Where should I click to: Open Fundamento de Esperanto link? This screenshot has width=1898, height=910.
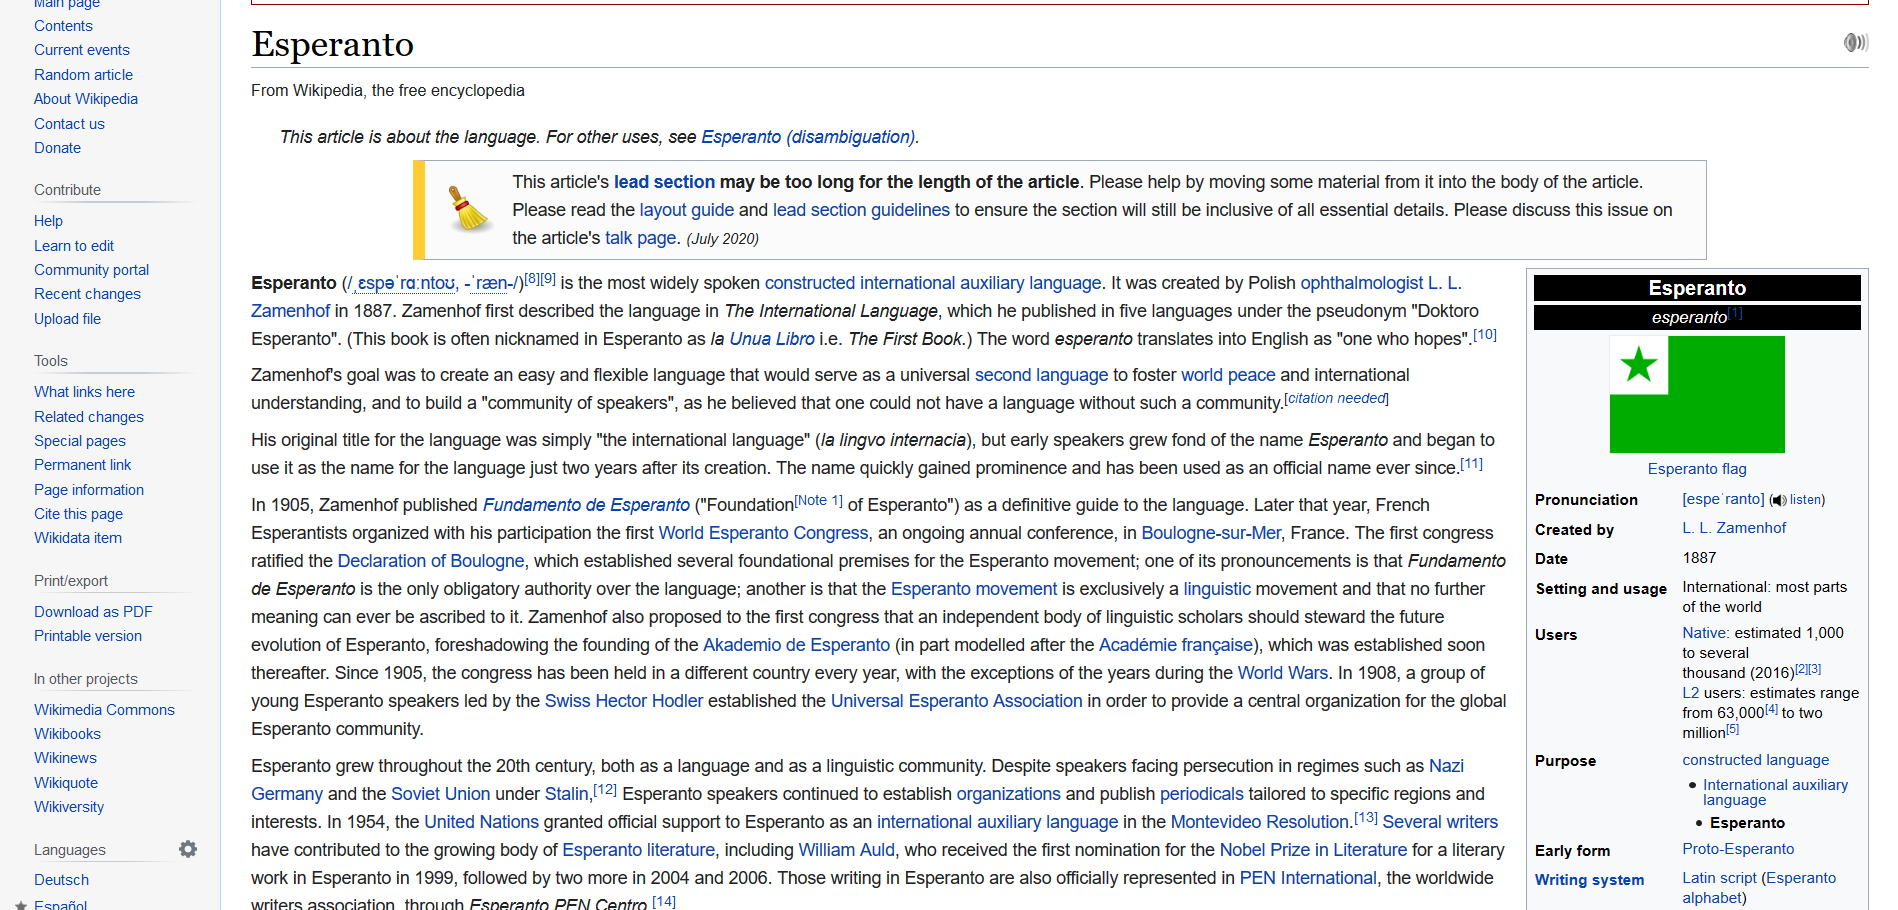click(x=586, y=505)
